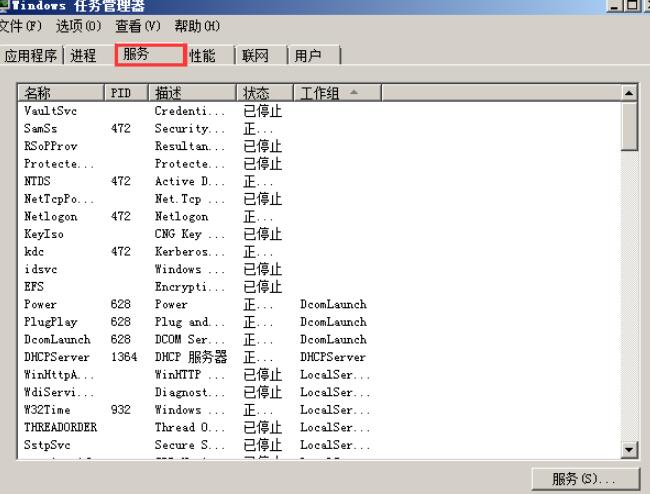Select the SamSs service row
The image size is (650, 494).
(319, 128)
